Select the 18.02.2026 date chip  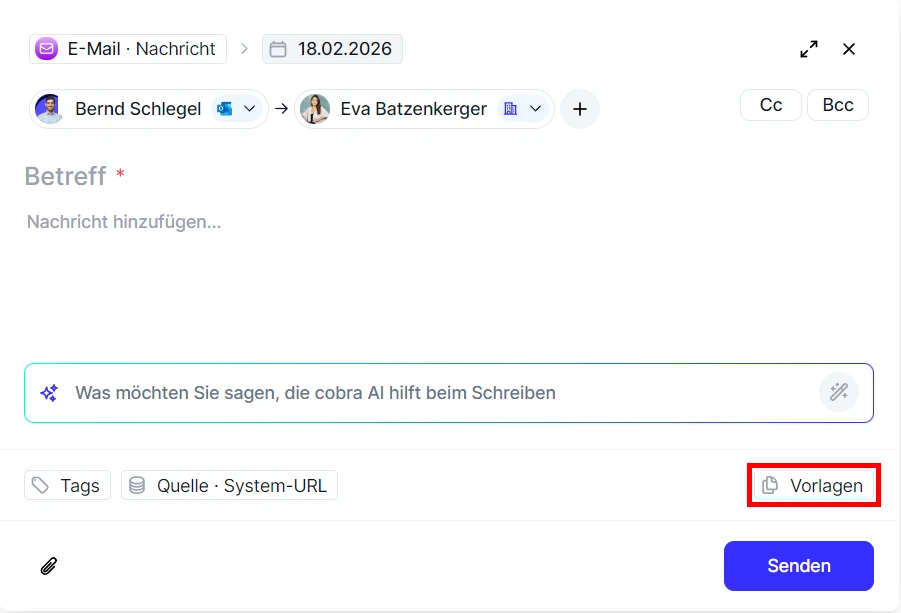(x=332, y=48)
